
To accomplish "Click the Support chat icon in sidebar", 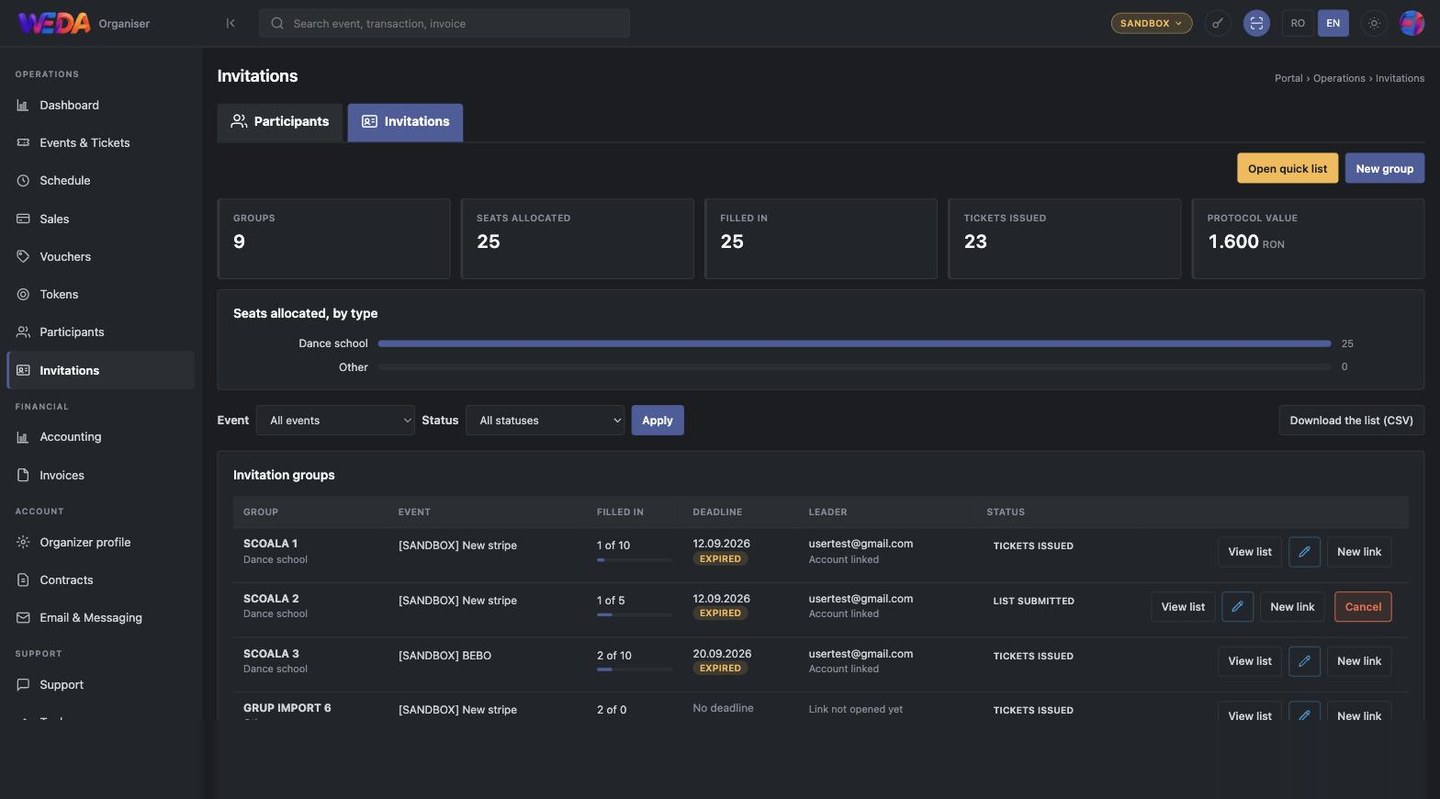I will [23, 685].
